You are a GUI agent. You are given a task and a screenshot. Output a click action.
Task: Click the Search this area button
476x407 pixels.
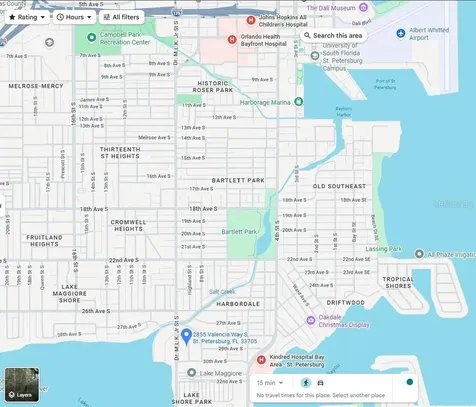pyautogui.click(x=333, y=36)
